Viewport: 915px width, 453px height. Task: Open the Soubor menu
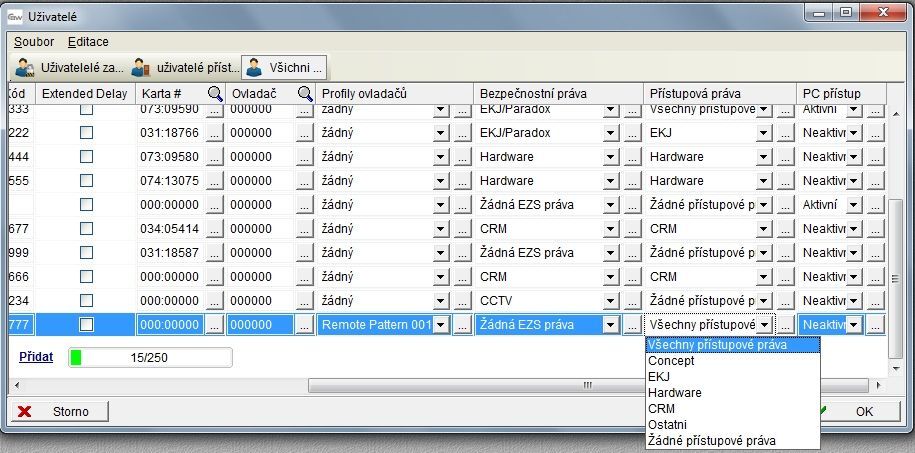(34, 42)
